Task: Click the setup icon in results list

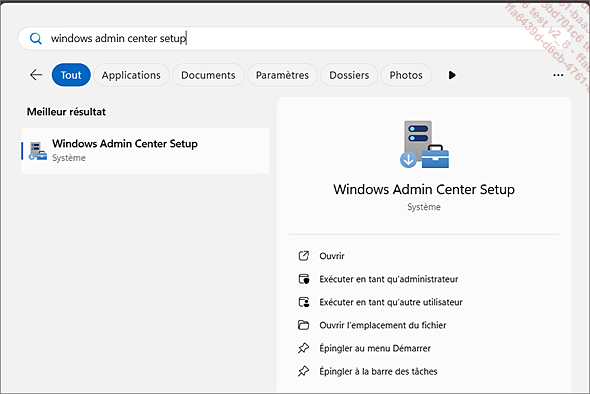Action: click(x=38, y=151)
